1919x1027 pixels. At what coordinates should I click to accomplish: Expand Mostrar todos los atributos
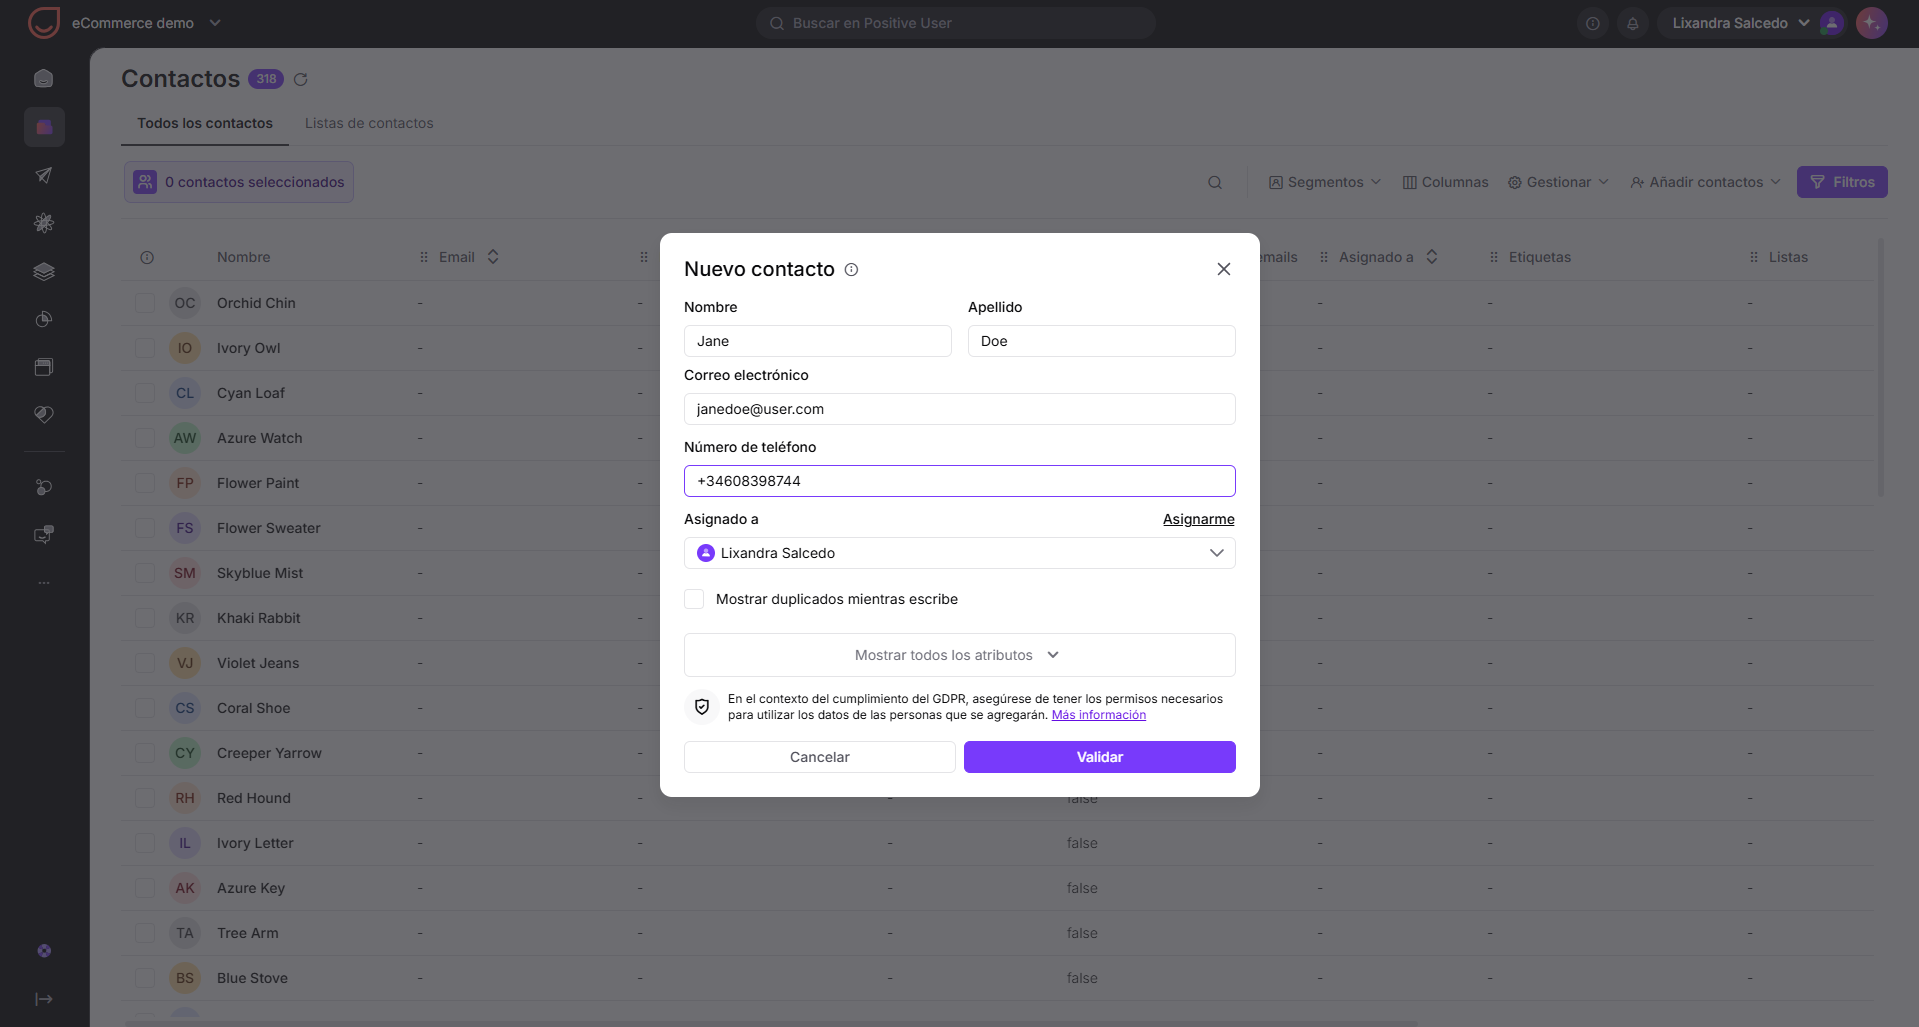[x=960, y=655]
